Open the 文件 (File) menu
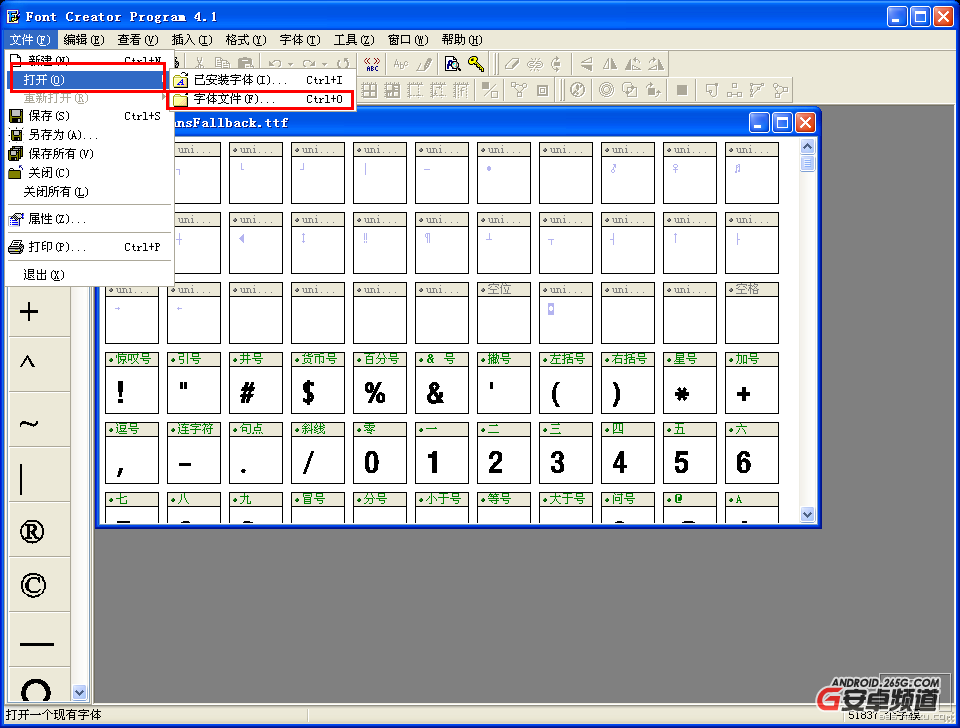 pos(29,40)
